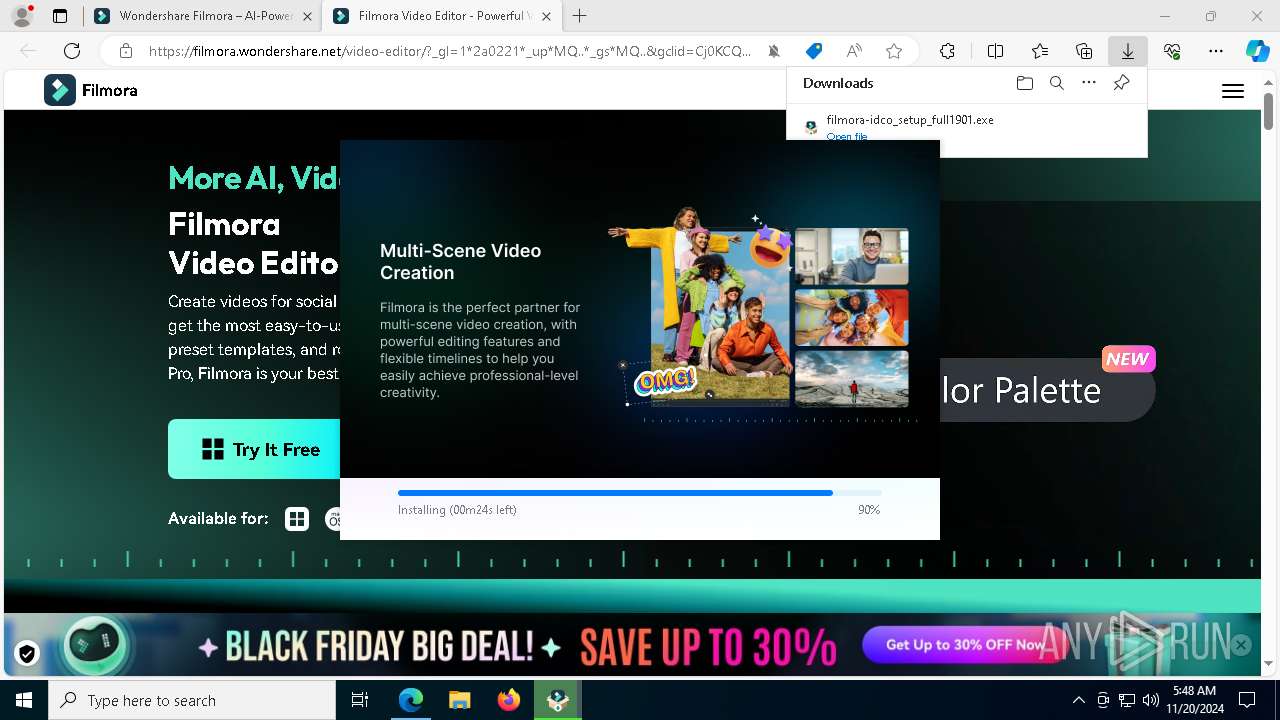The height and width of the screenshot is (720, 1280).
Task: Open the hamburger menu on Filmora page
Action: 1233,91
